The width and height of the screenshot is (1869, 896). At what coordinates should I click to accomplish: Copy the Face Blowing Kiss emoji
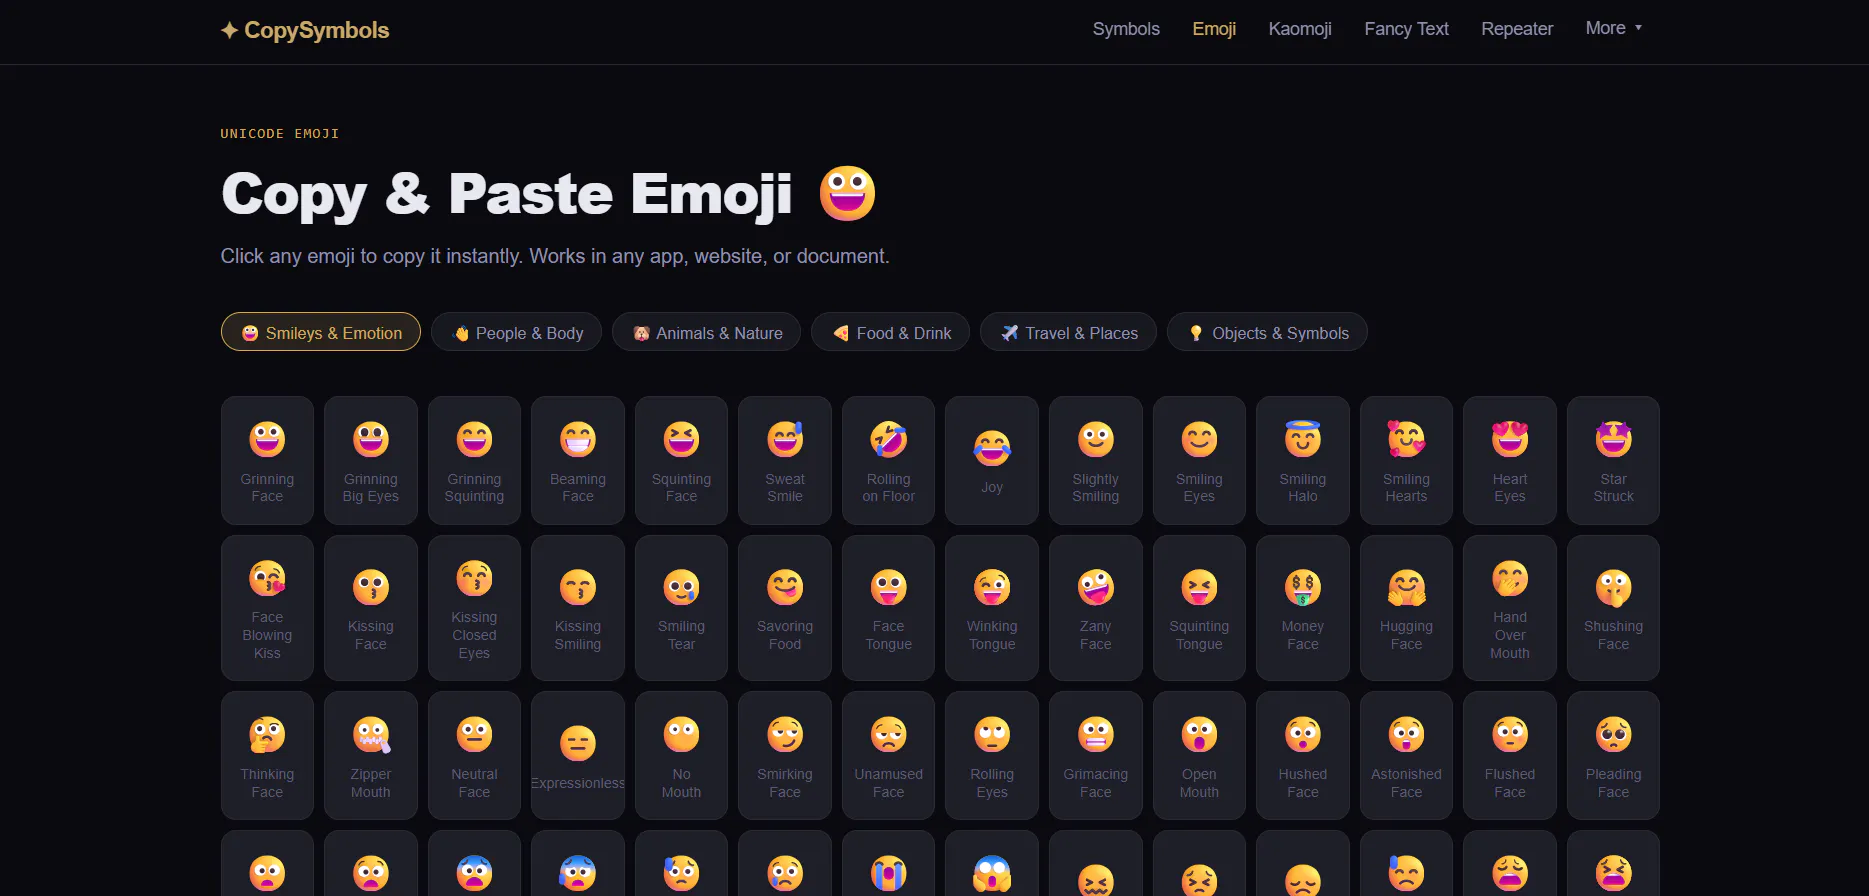point(267,608)
